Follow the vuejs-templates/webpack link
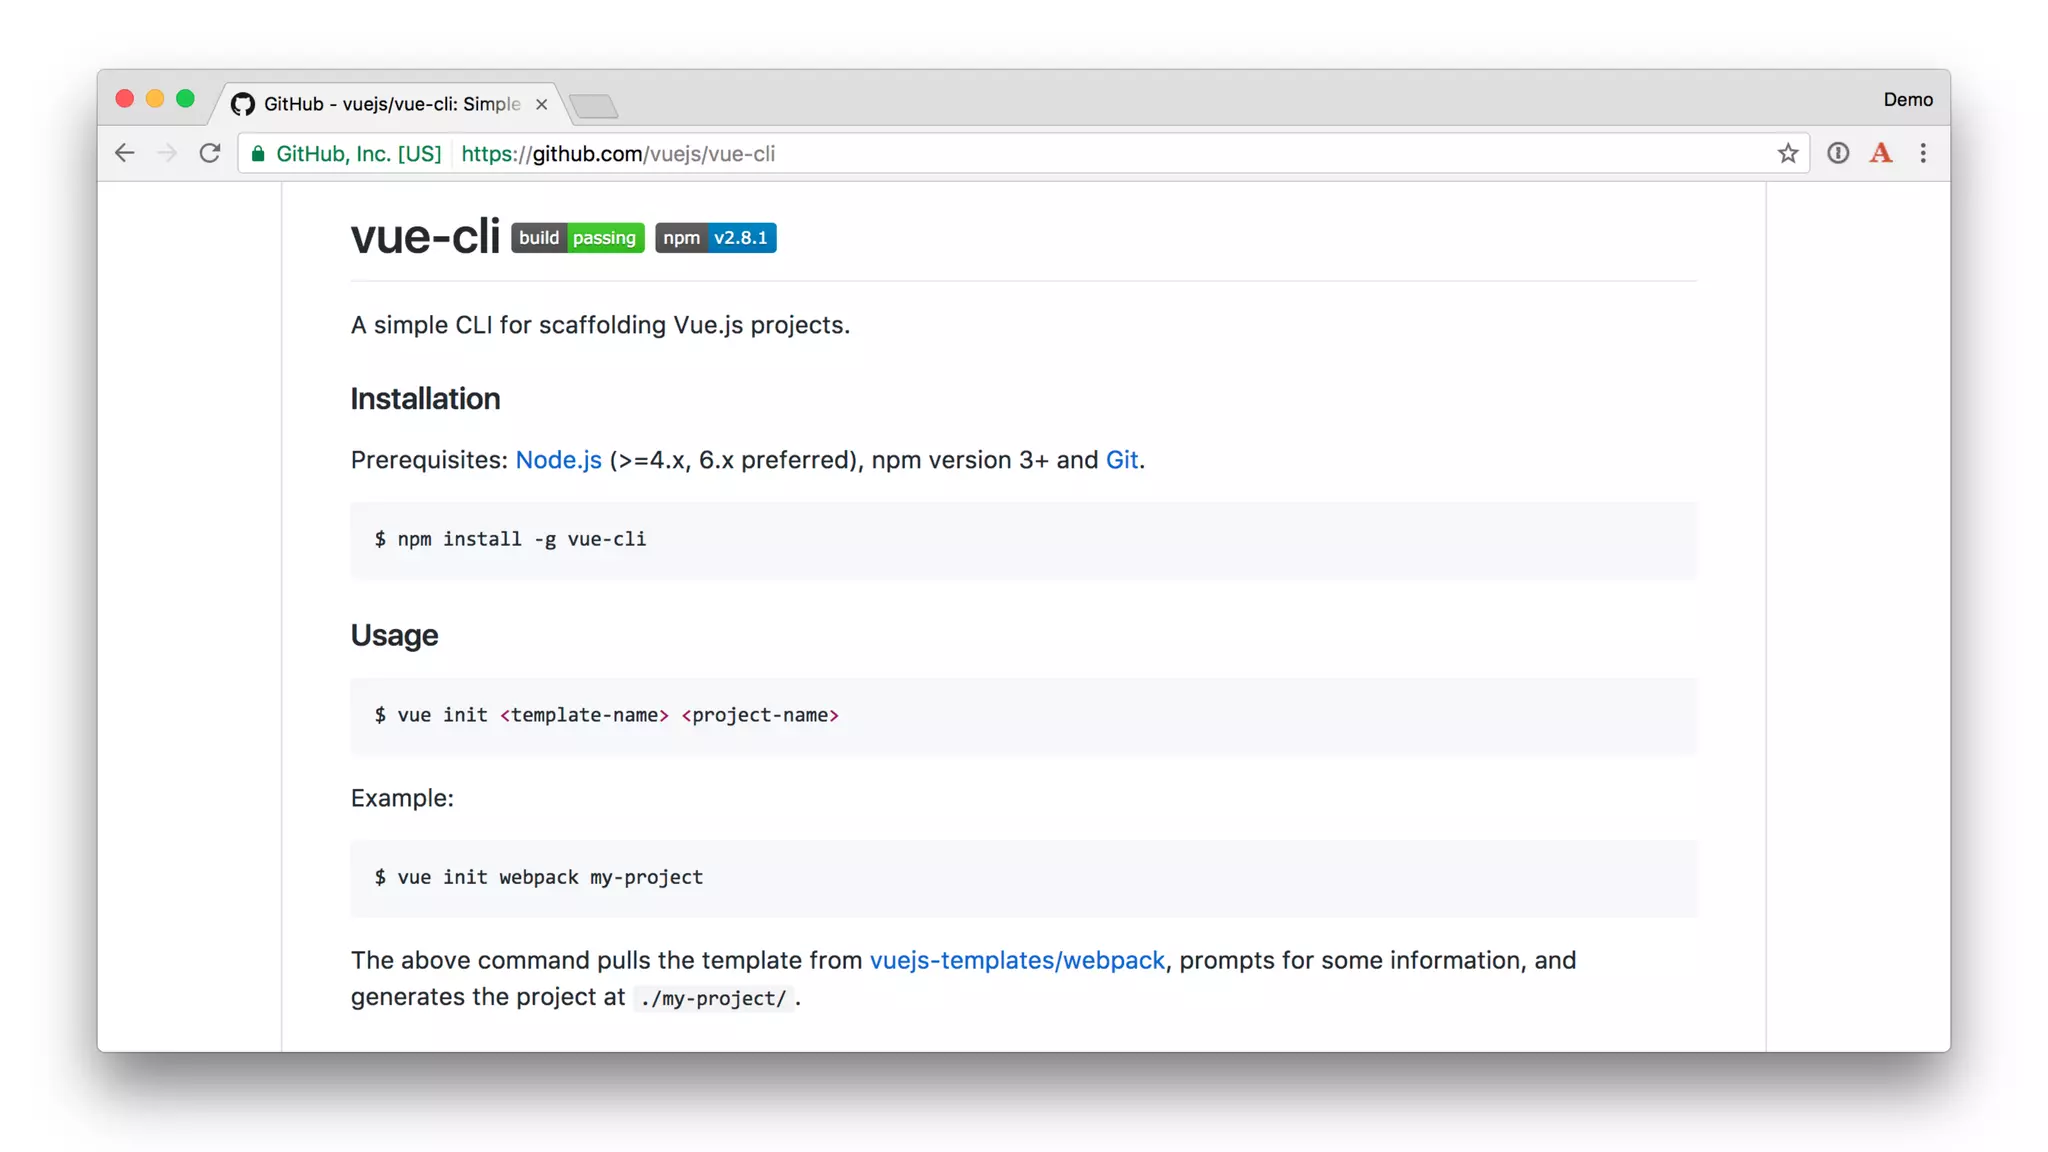 [x=1016, y=960]
